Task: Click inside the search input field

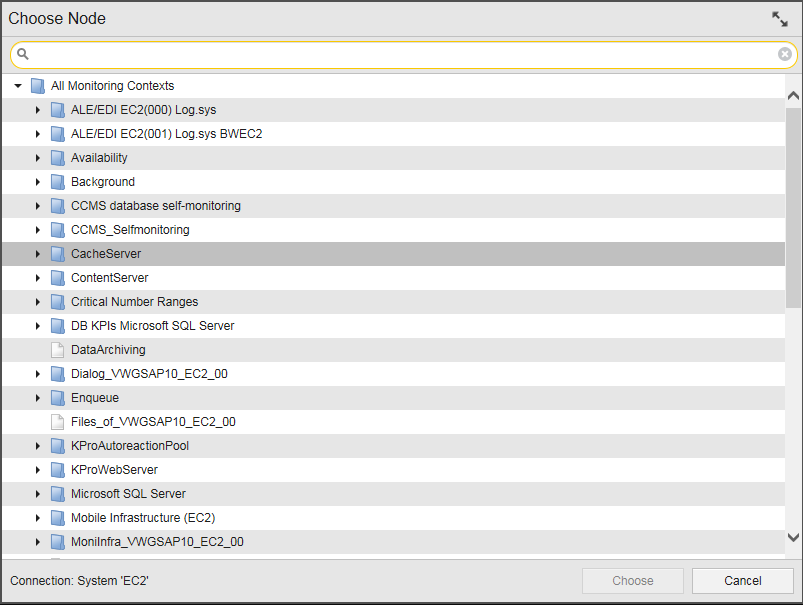Action: click(x=404, y=54)
